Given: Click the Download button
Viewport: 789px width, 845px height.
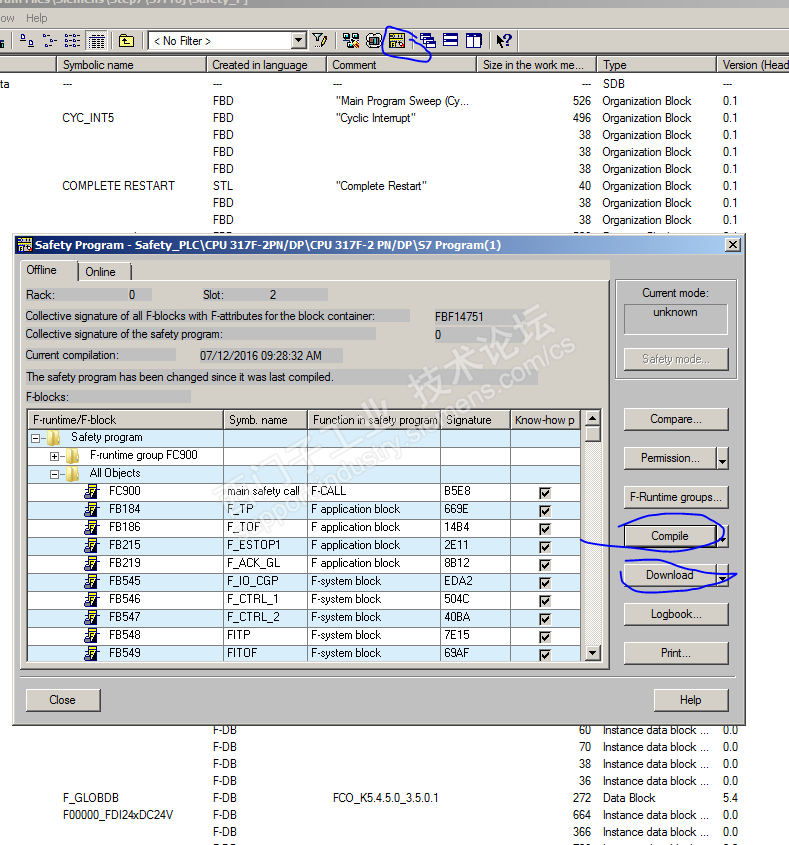Looking at the screenshot, I should [x=670, y=576].
